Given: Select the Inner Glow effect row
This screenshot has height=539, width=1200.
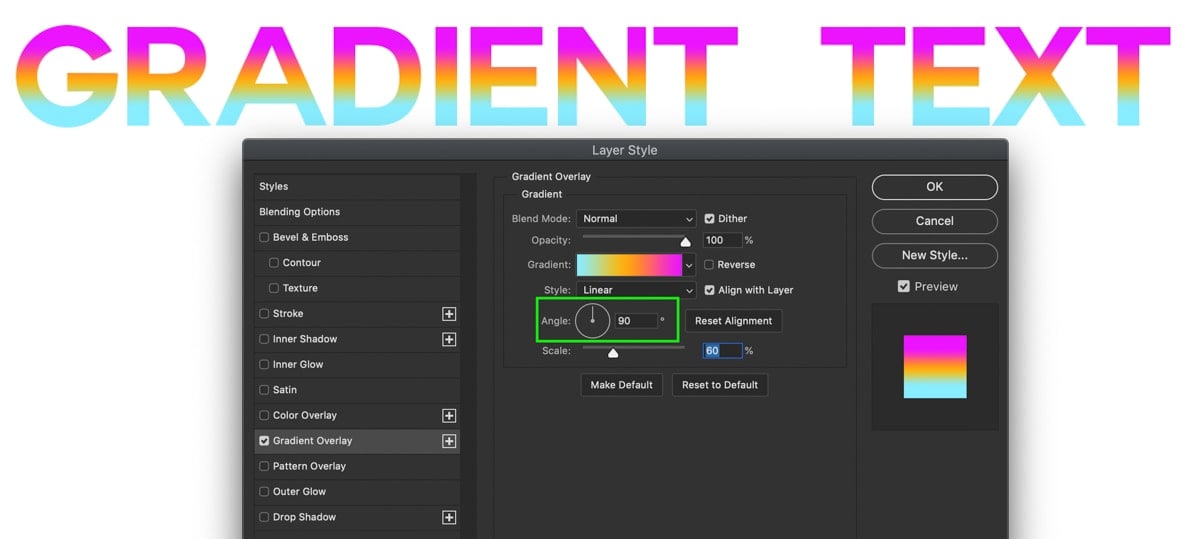Looking at the screenshot, I should [x=358, y=365].
